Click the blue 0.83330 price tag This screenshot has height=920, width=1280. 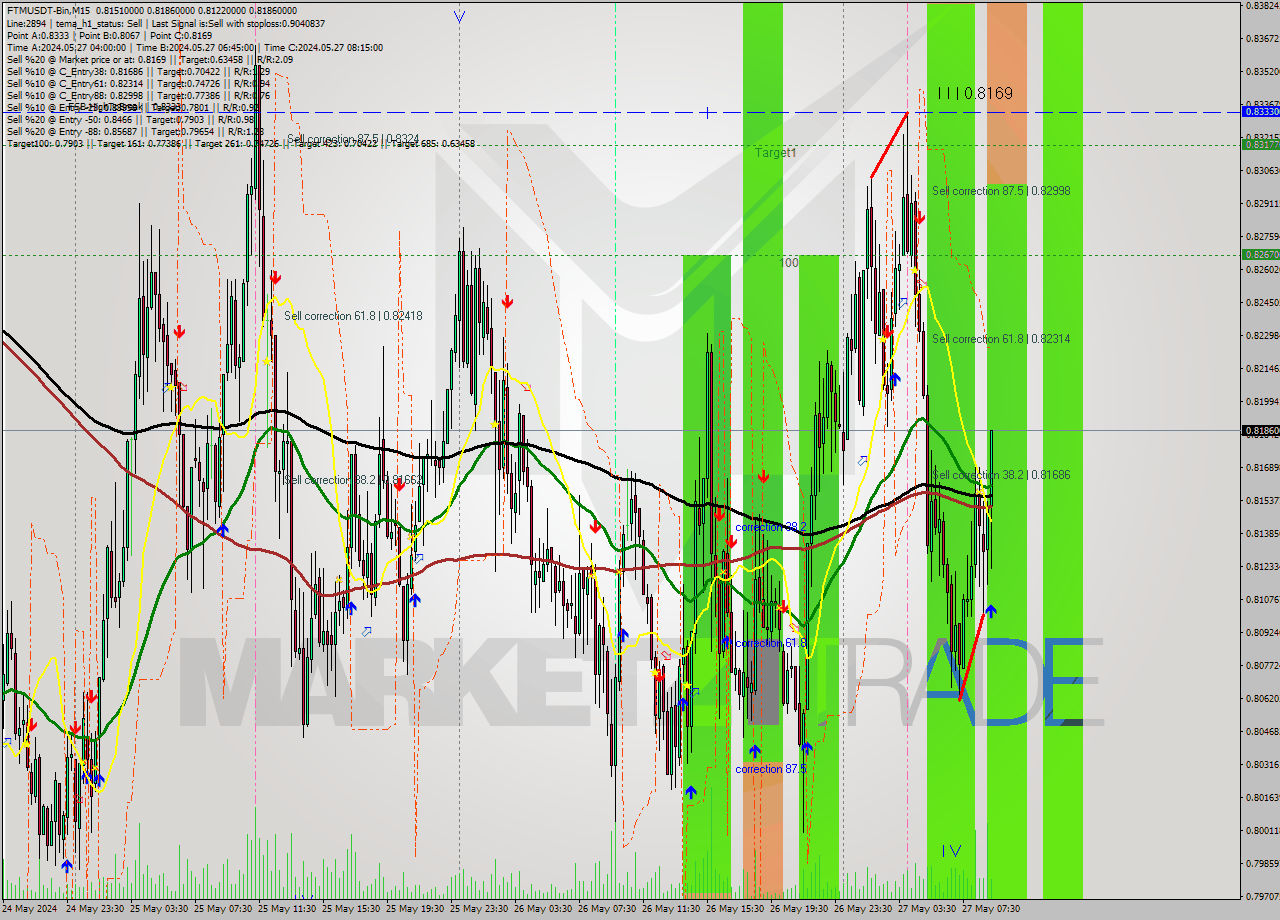click(x=1260, y=112)
